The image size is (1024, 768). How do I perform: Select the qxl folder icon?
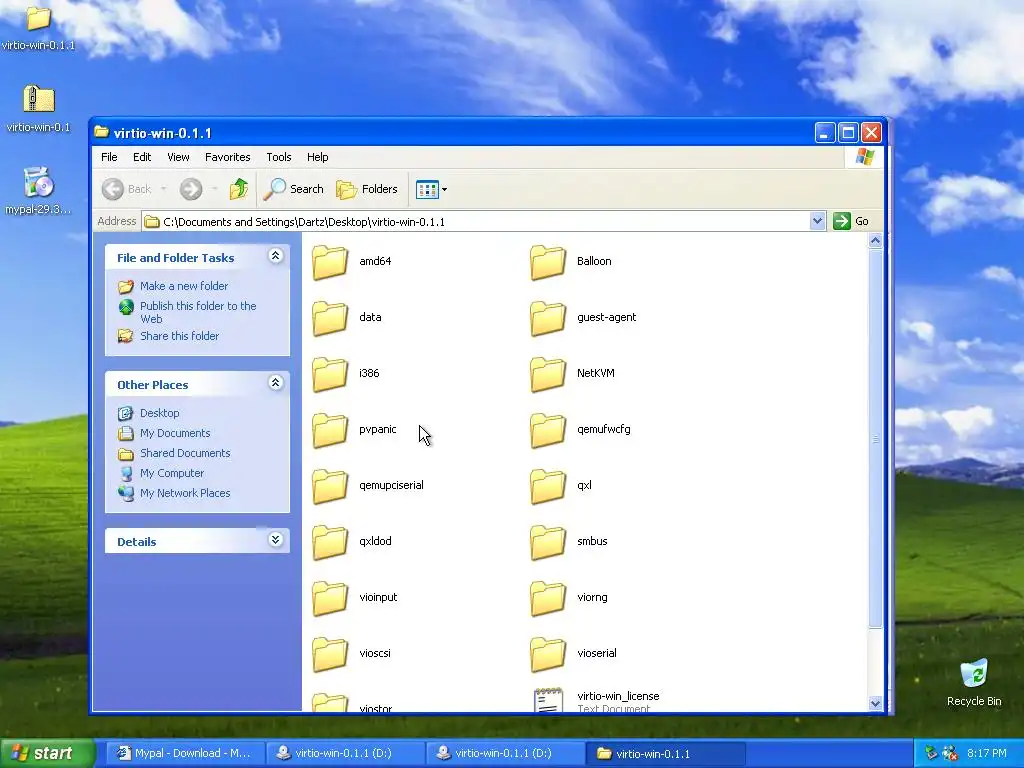pos(547,487)
